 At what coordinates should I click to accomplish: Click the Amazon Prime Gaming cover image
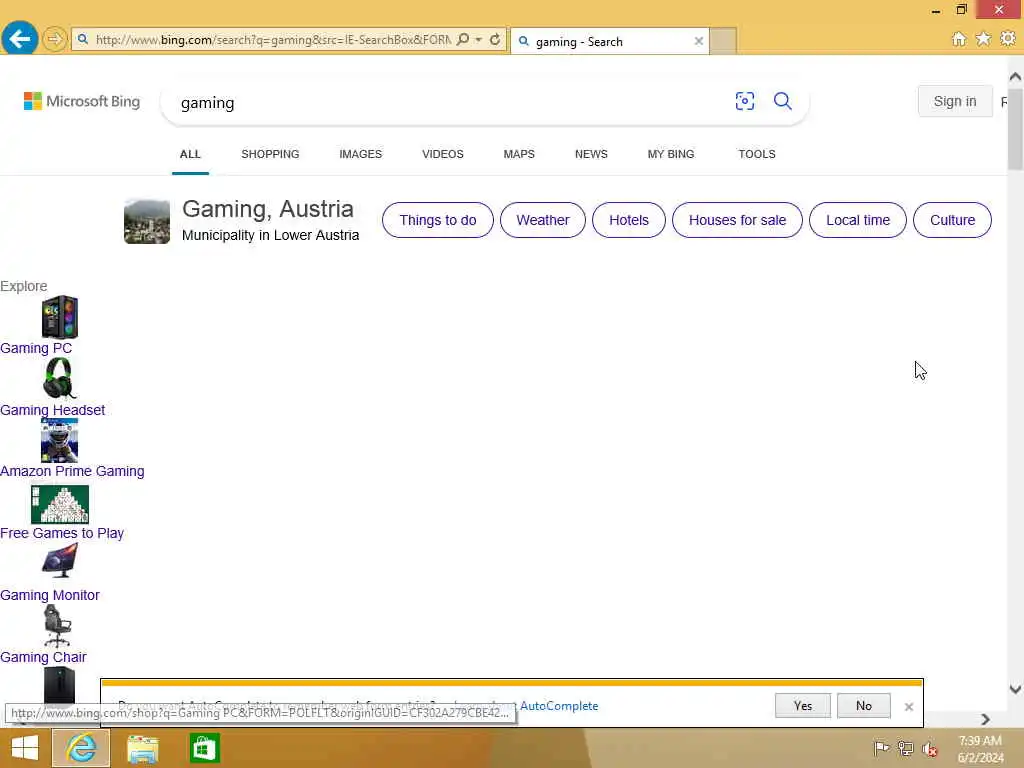pos(59,440)
